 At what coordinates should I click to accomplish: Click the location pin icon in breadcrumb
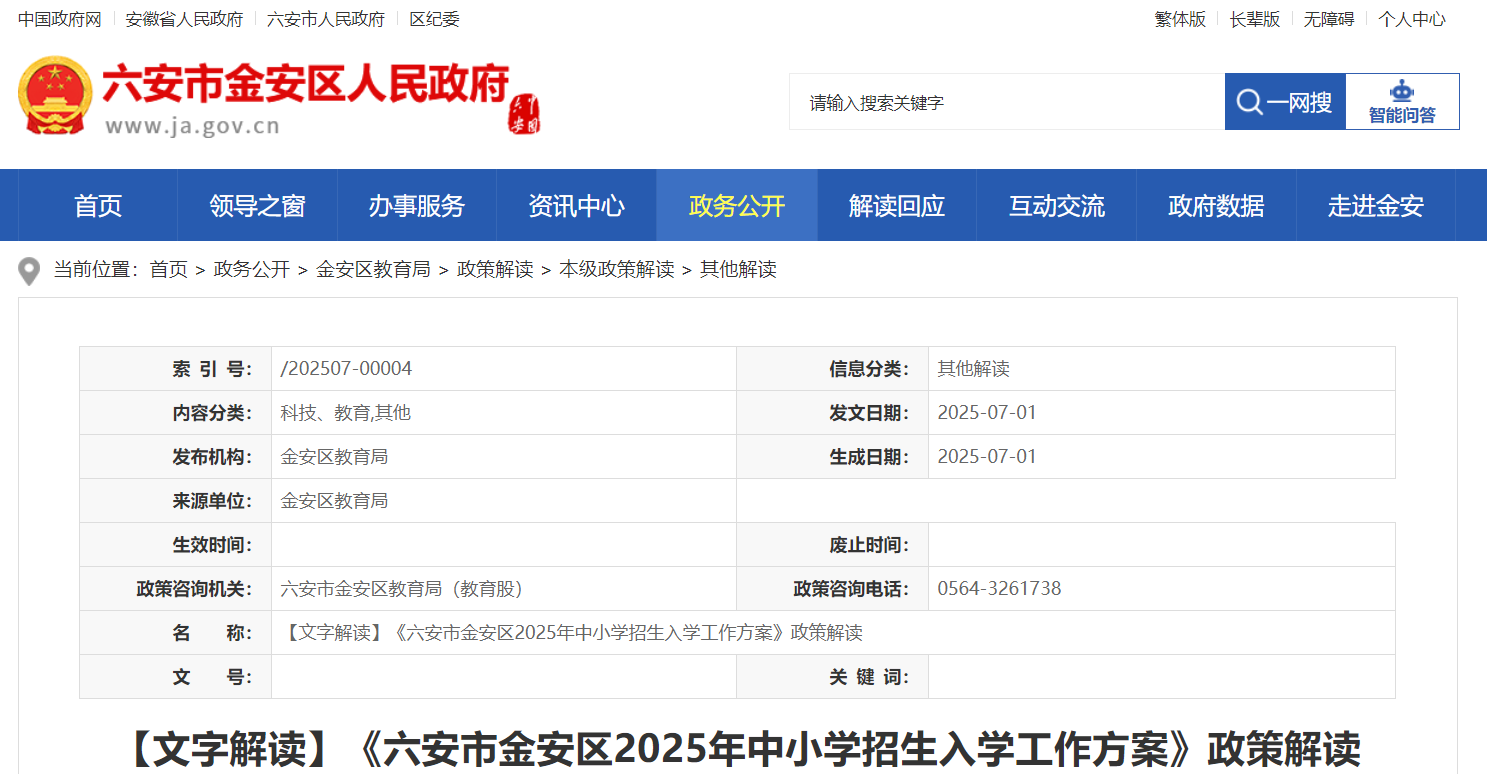click(30, 270)
